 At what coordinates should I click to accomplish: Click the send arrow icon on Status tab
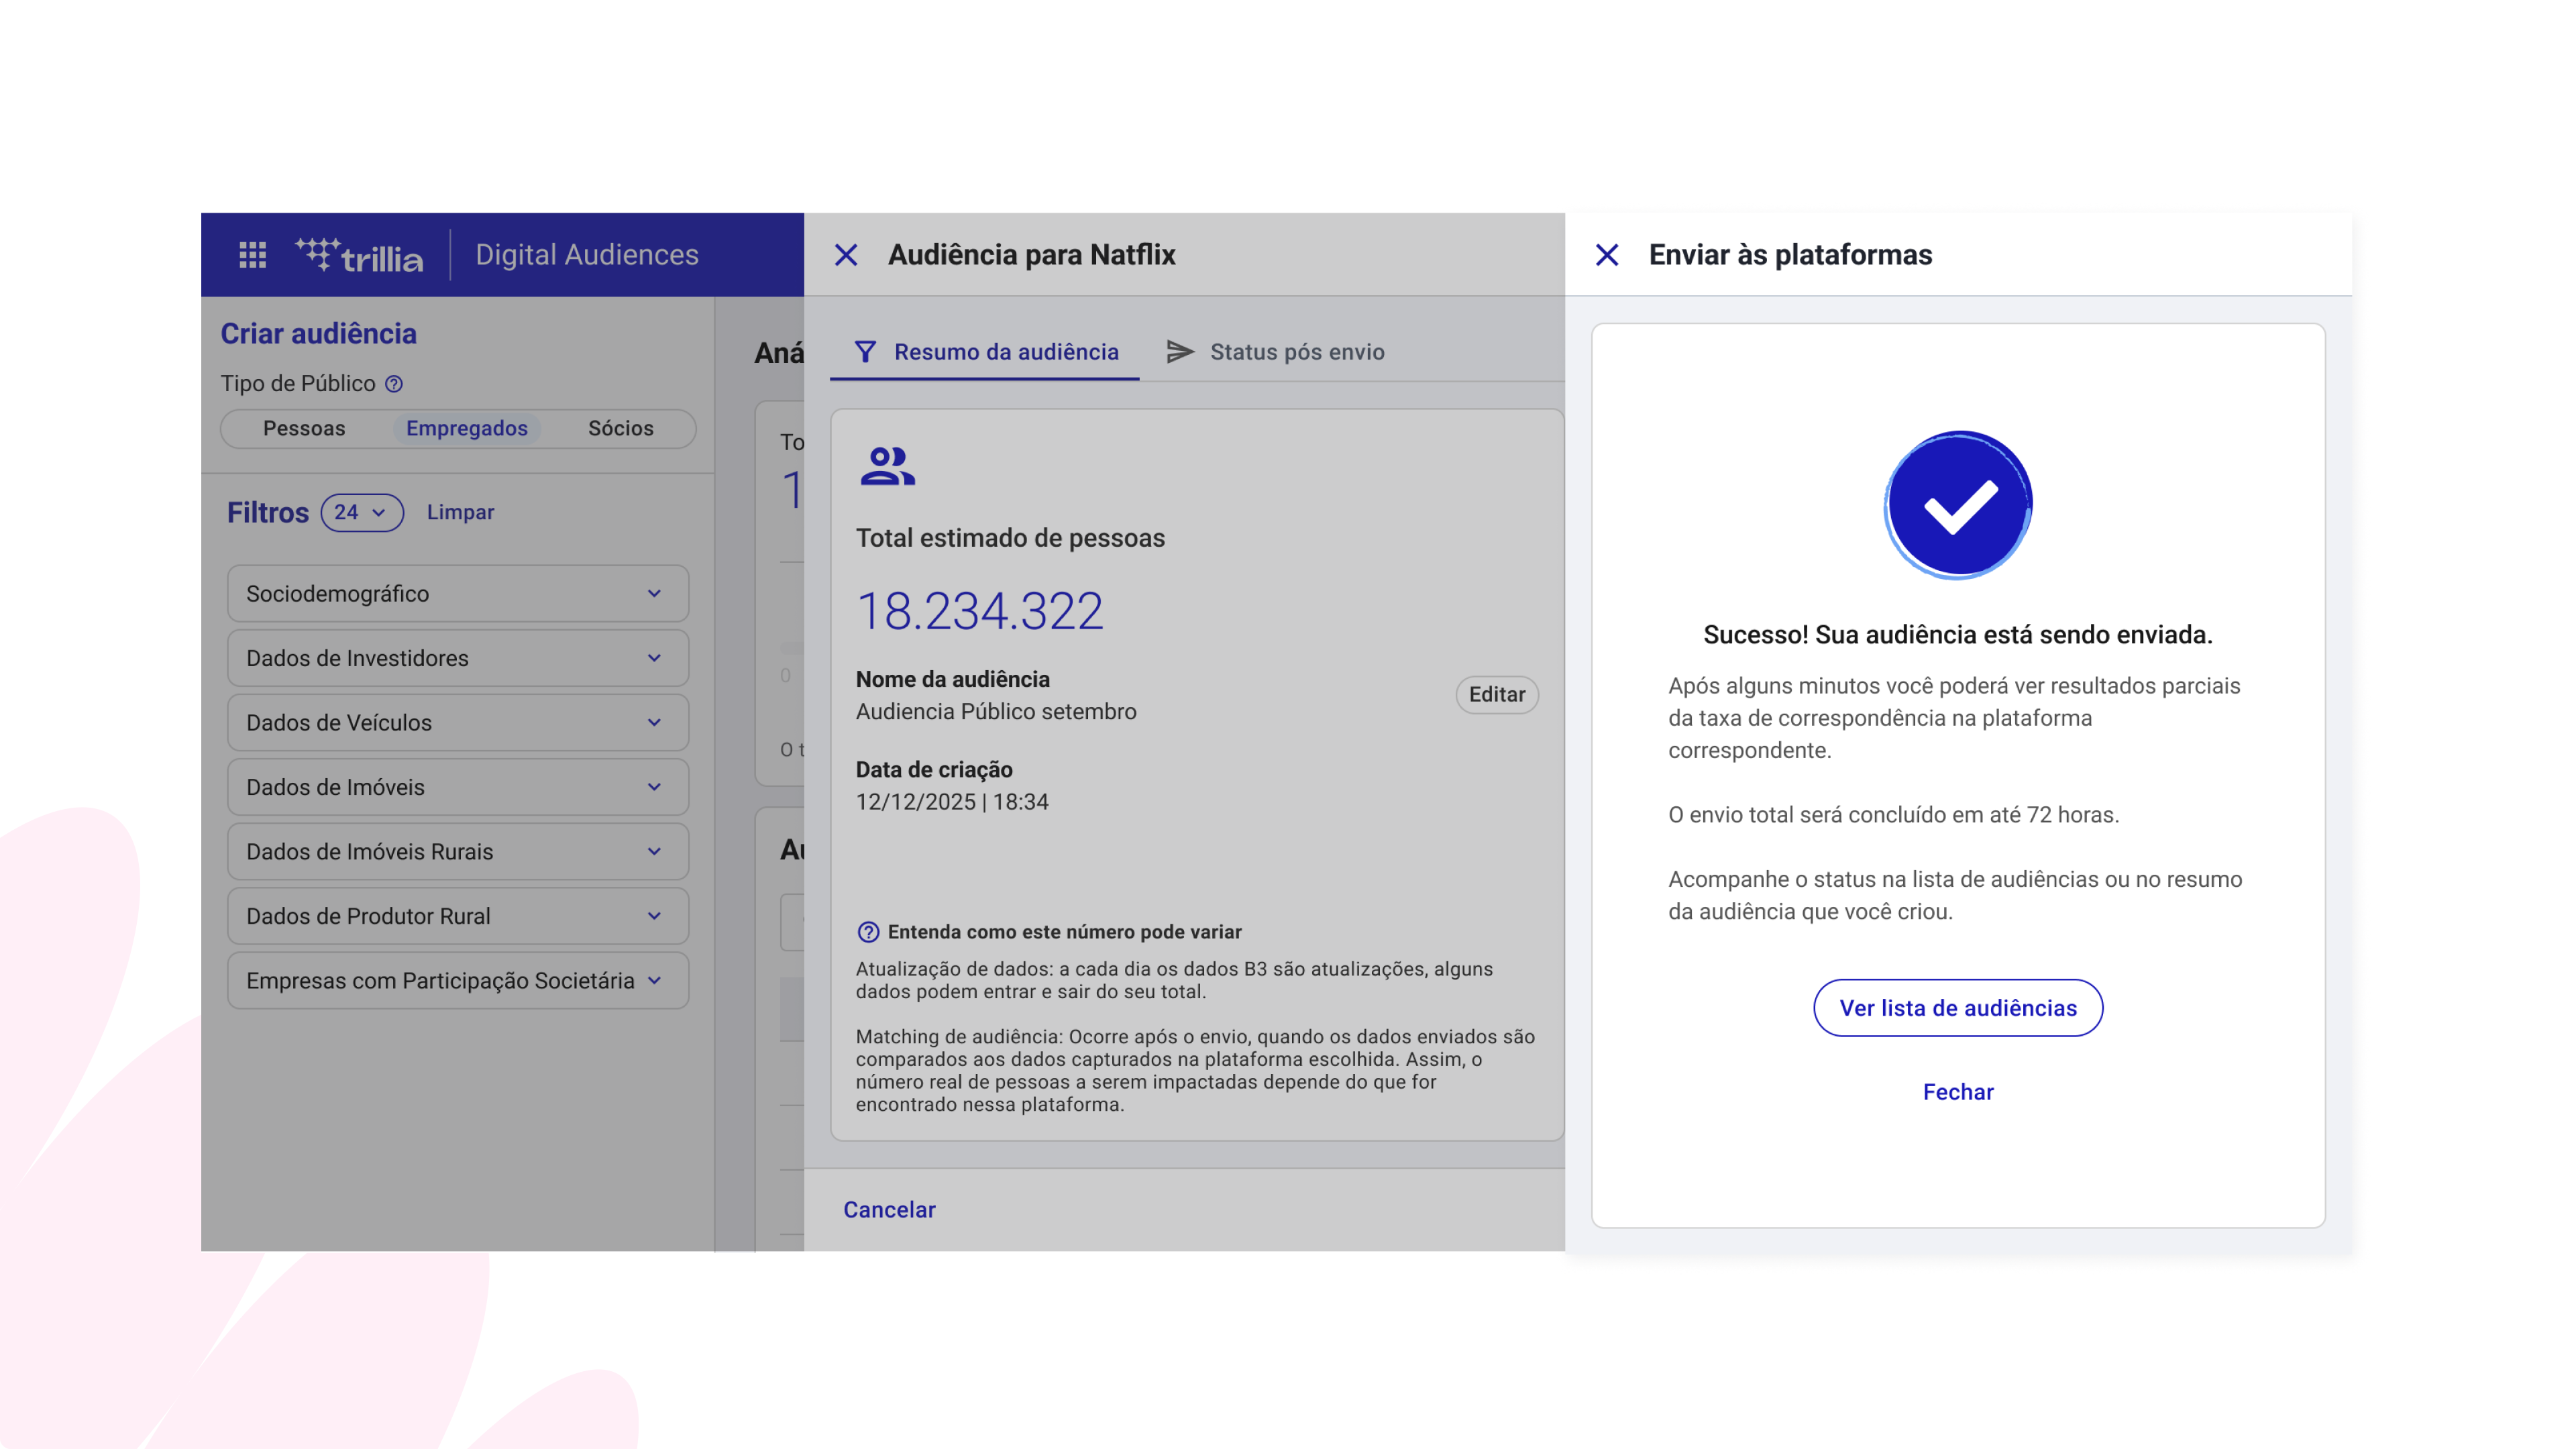pyautogui.click(x=1180, y=352)
